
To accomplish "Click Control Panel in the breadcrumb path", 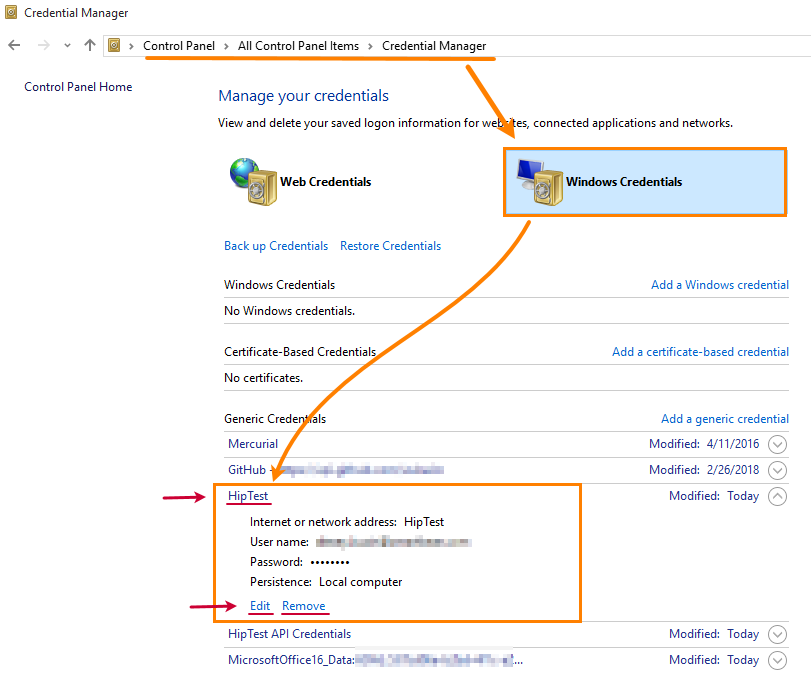I will pyautogui.click(x=179, y=45).
